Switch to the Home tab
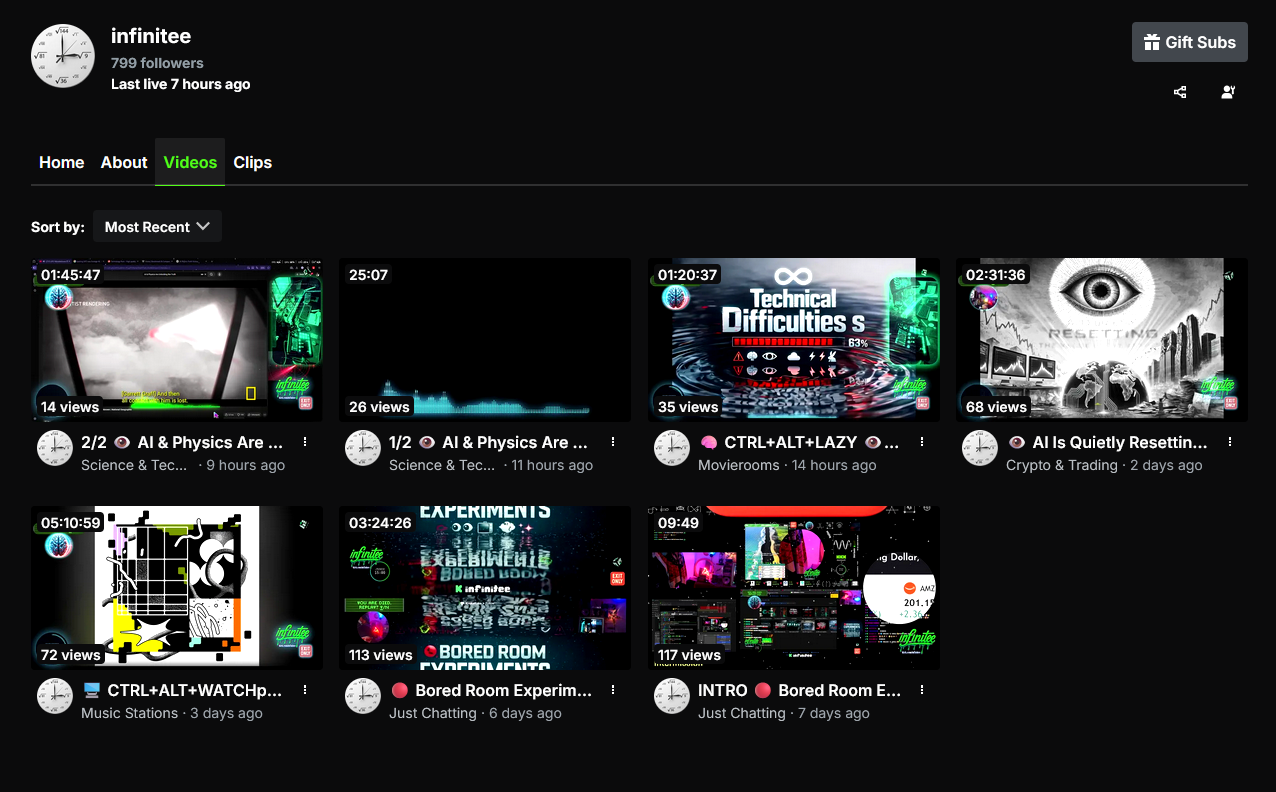The width and height of the screenshot is (1276, 792). [61, 162]
